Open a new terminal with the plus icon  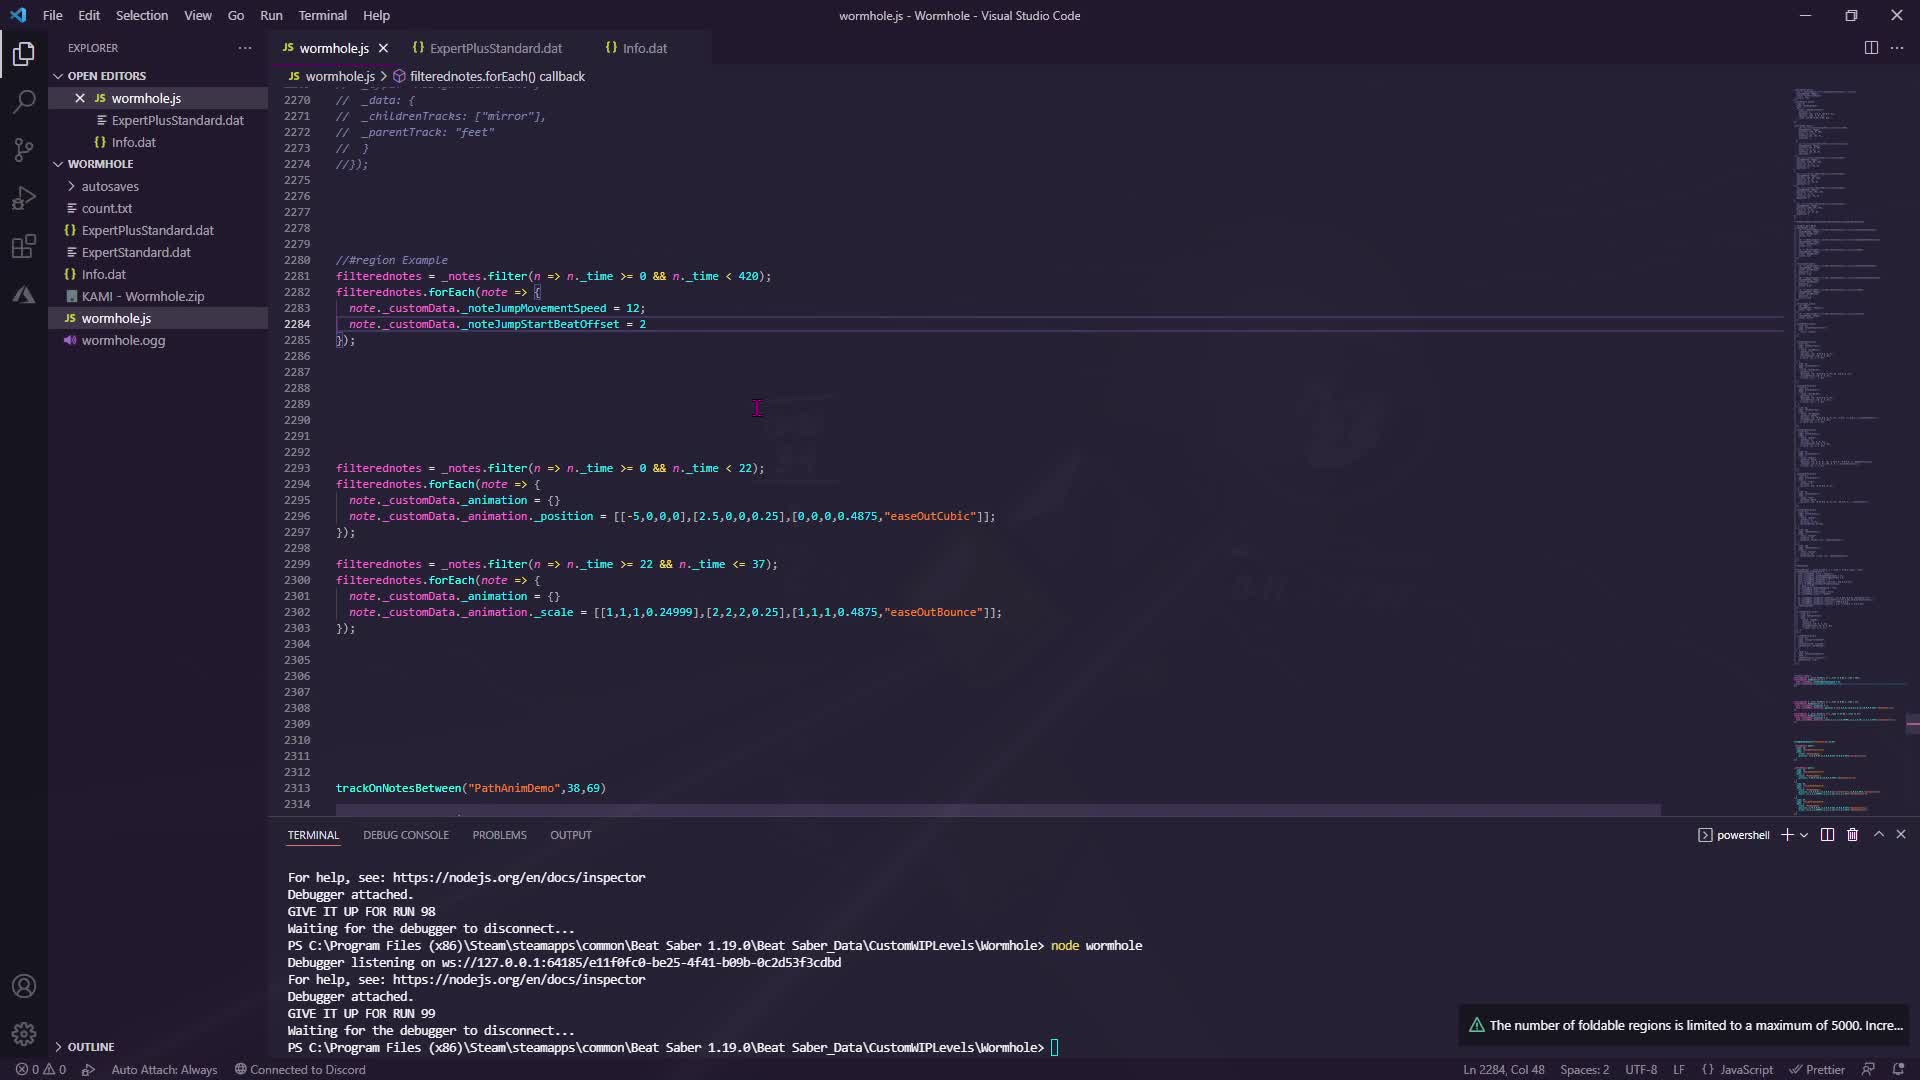[x=1787, y=834]
